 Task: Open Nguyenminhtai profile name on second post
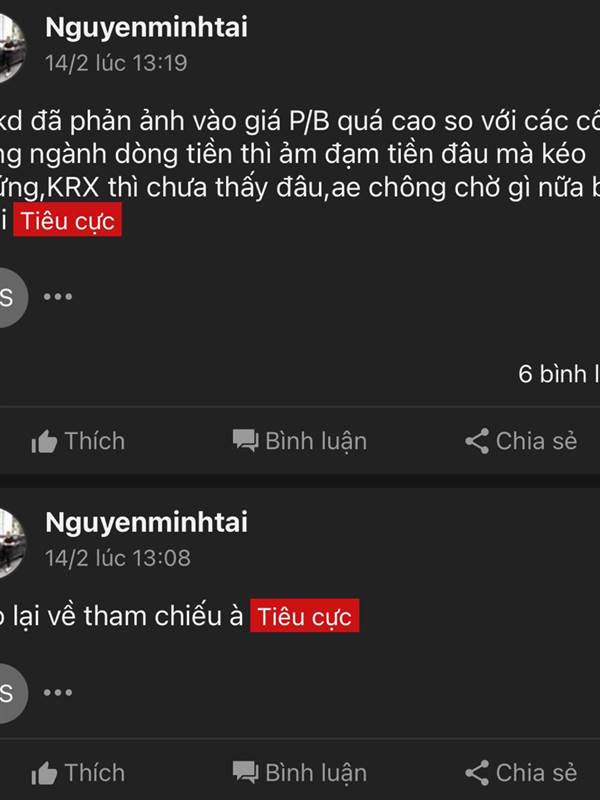click(x=146, y=522)
